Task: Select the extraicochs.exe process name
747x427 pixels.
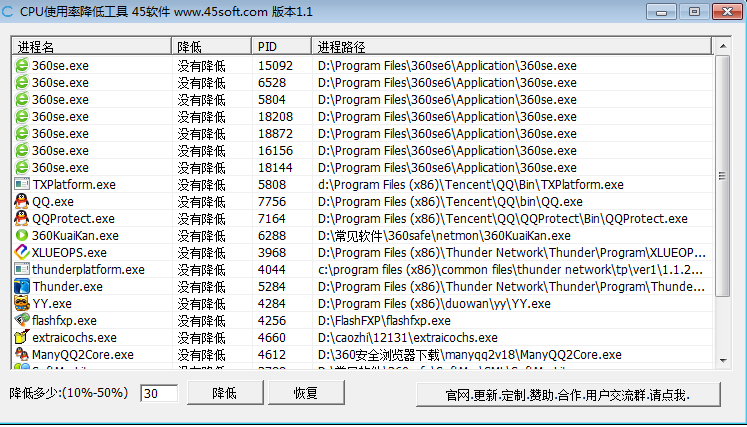Action: [74, 338]
